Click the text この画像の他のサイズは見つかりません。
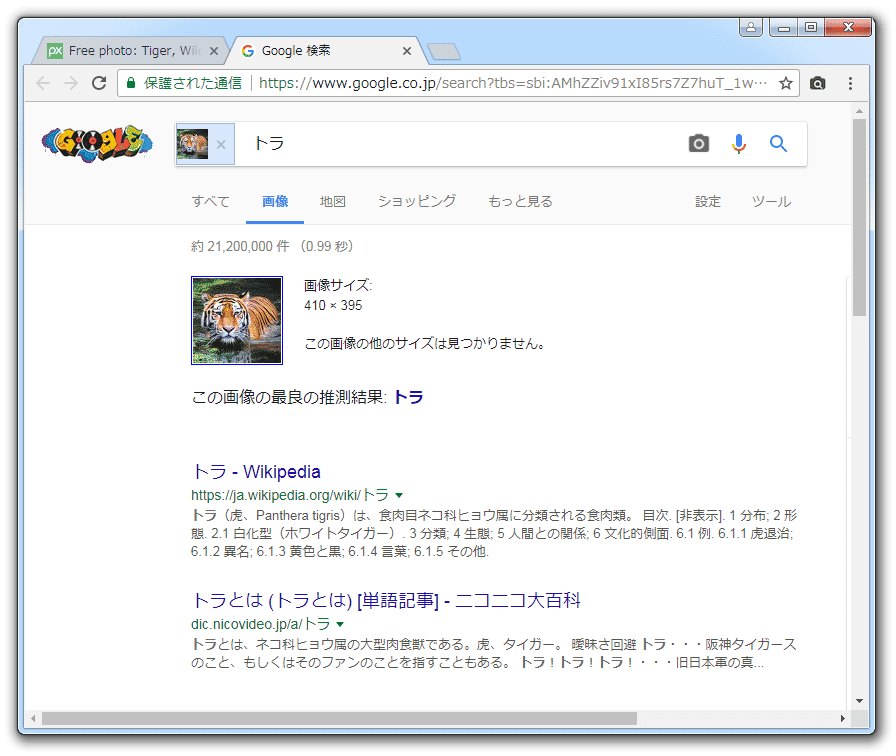896x756 pixels. [426, 343]
